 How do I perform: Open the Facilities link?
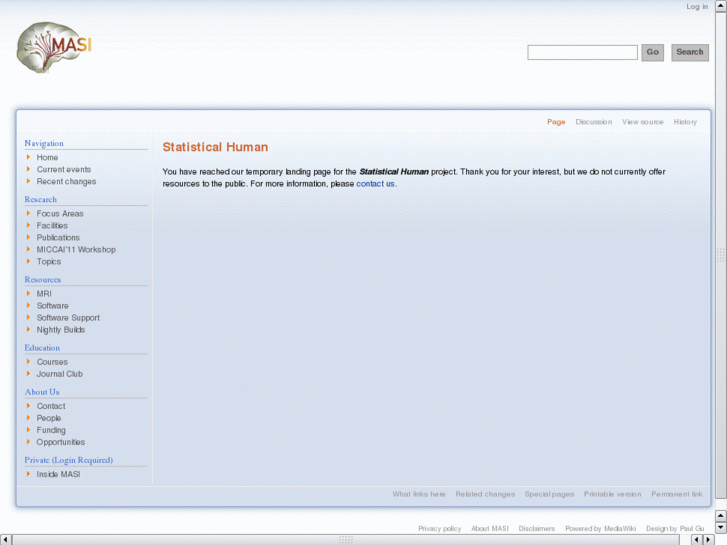[52, 225]
